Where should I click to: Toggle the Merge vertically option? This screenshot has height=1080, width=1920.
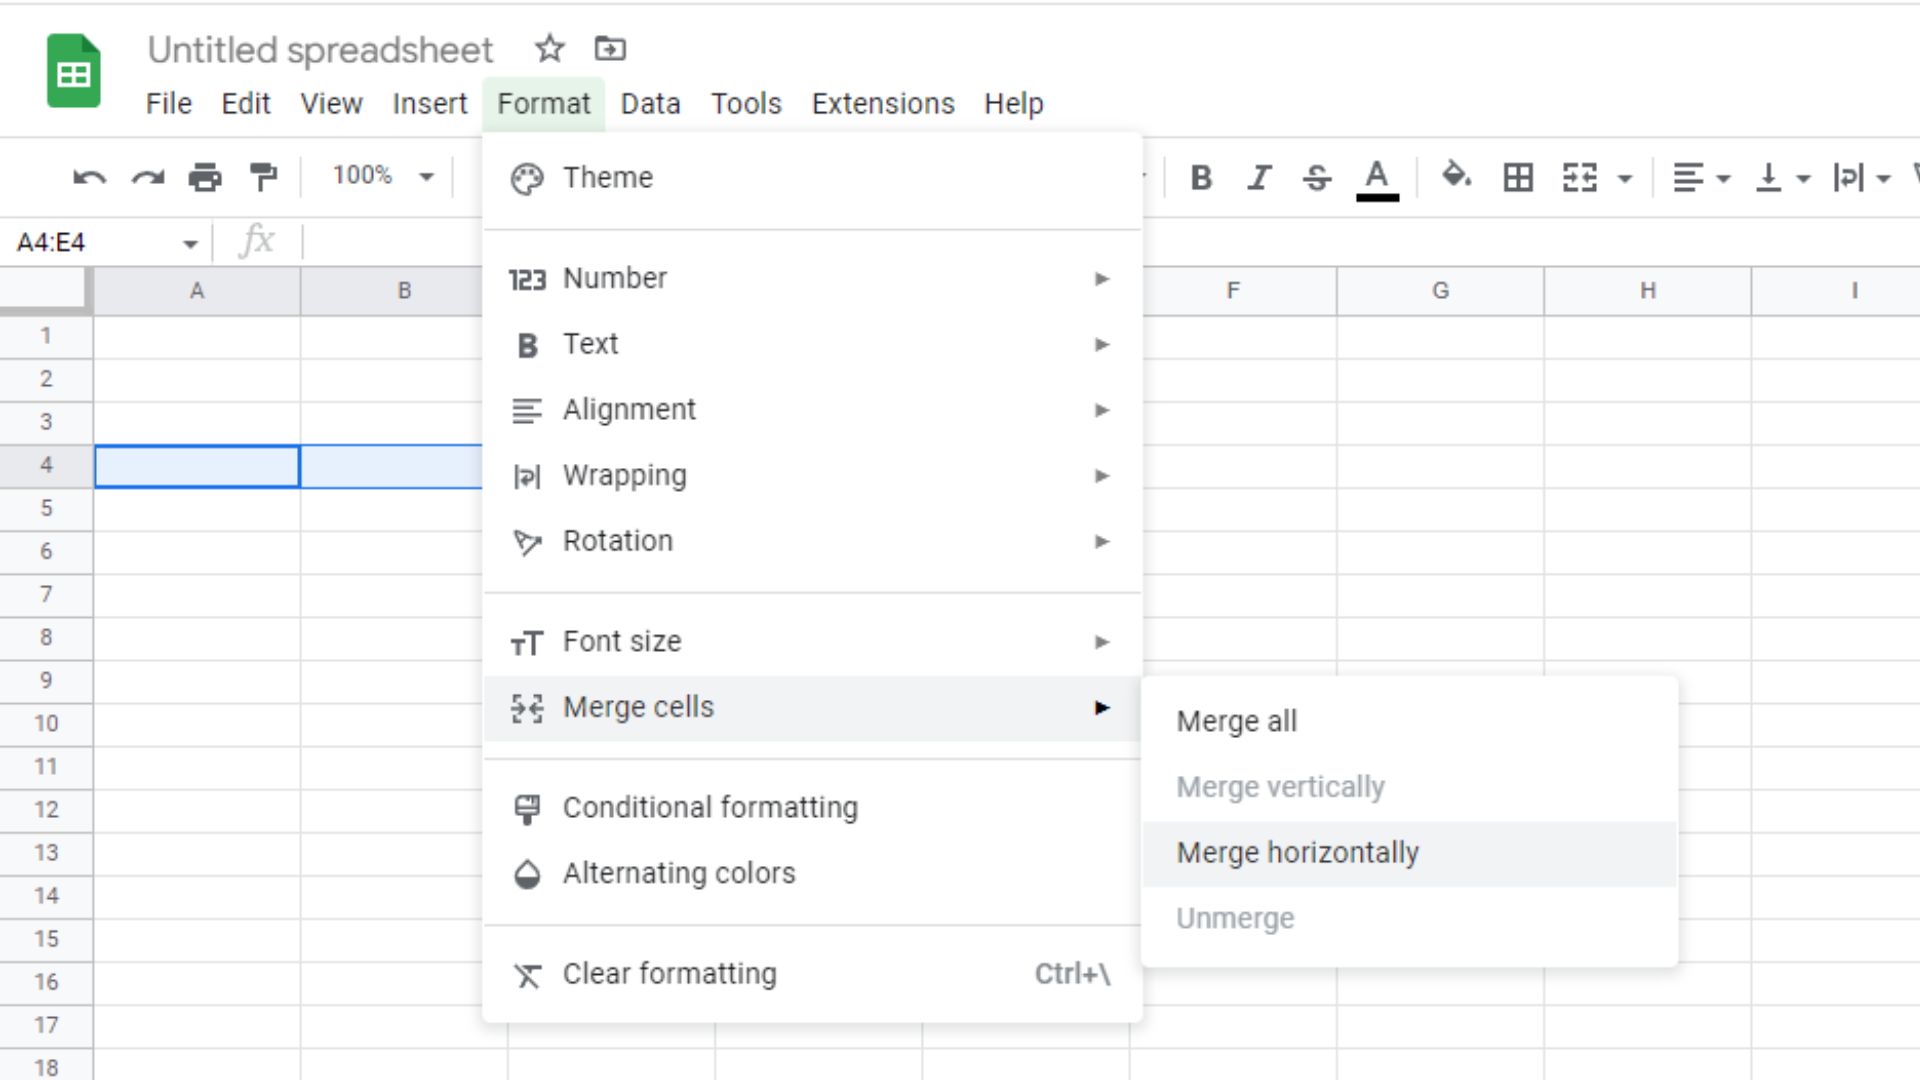click(1279, 786)
